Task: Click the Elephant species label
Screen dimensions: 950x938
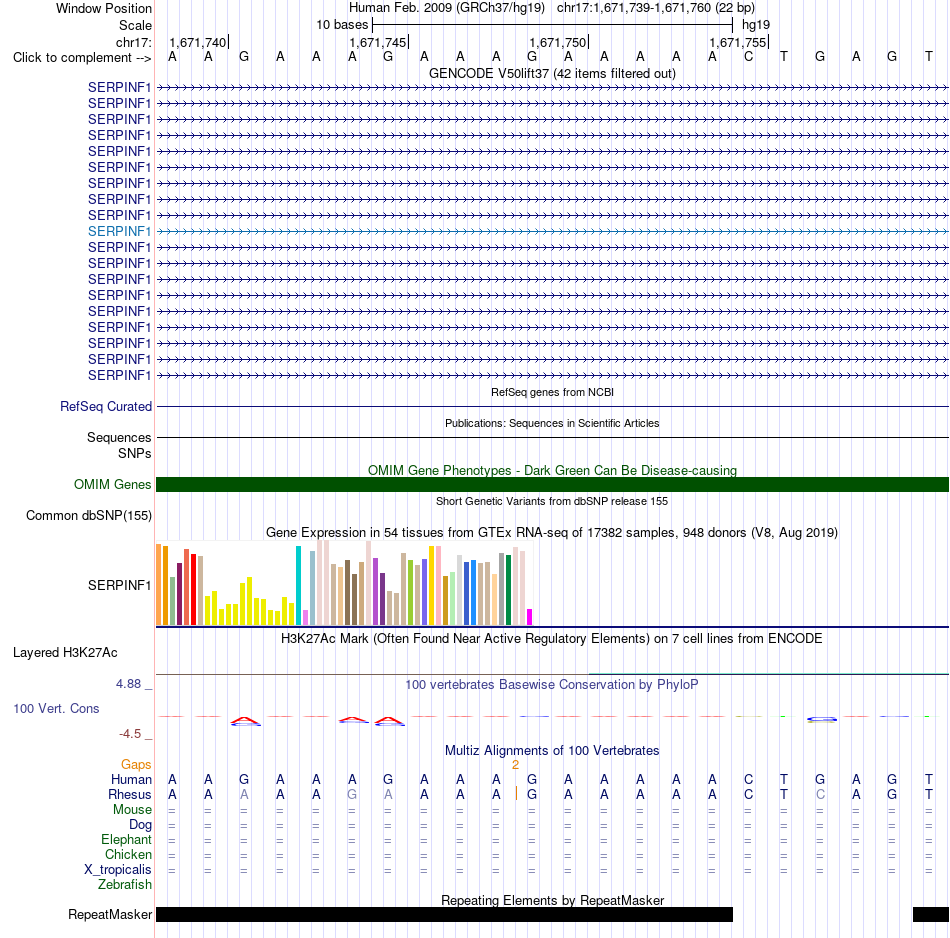Action: click(x=126, y=839)
